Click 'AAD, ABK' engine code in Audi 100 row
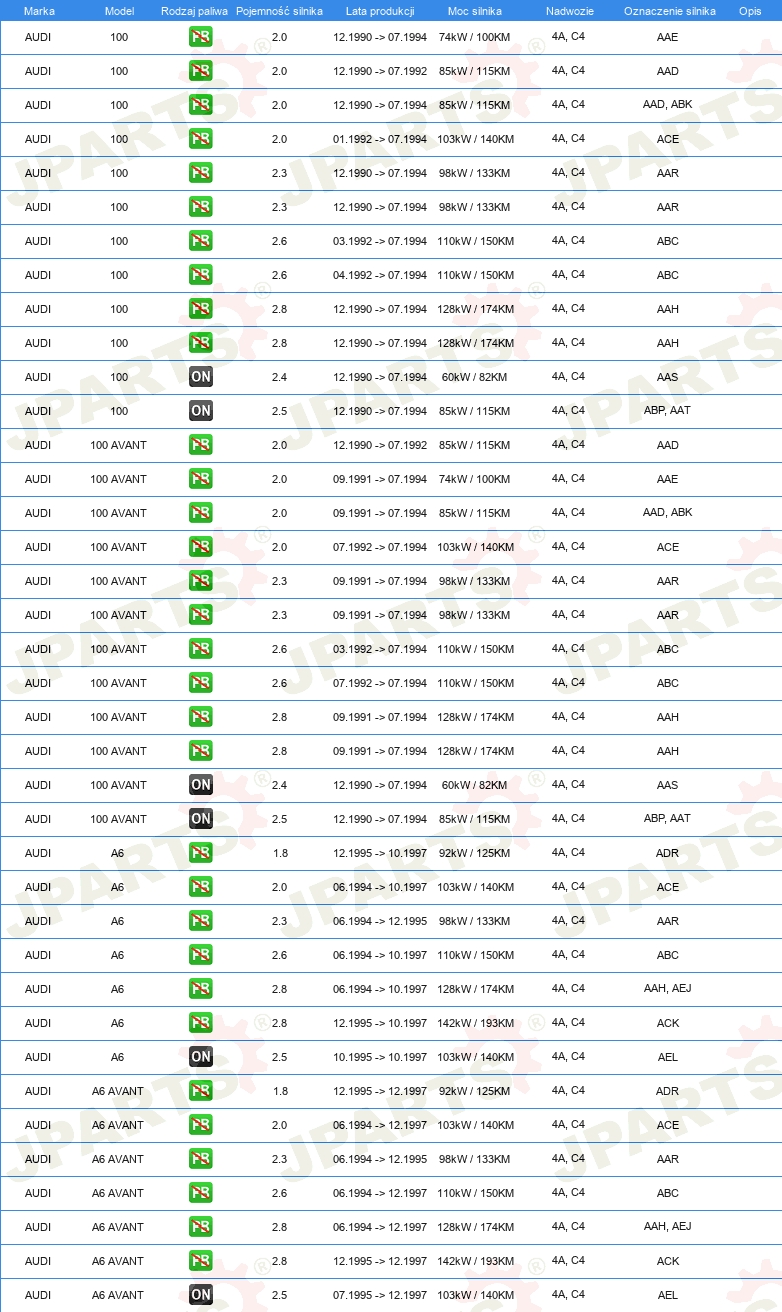This screenshot has height=1312, width=782. (x=667, y=104)
